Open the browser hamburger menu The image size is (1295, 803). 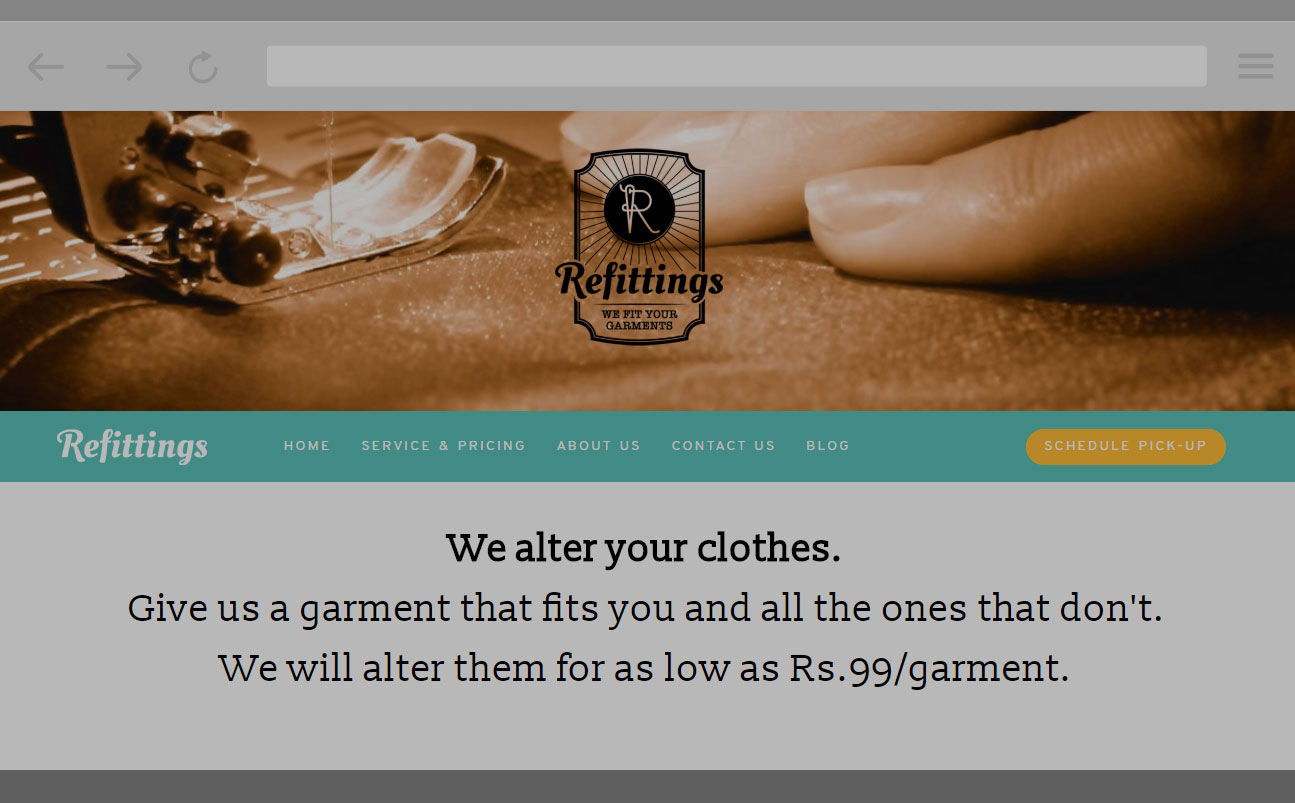(1255, 66)
